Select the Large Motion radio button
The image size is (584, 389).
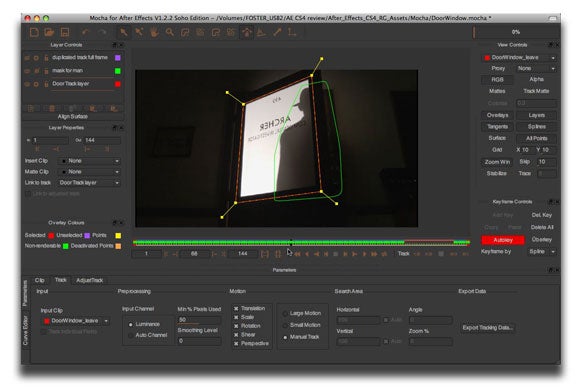tap(285, 313)
